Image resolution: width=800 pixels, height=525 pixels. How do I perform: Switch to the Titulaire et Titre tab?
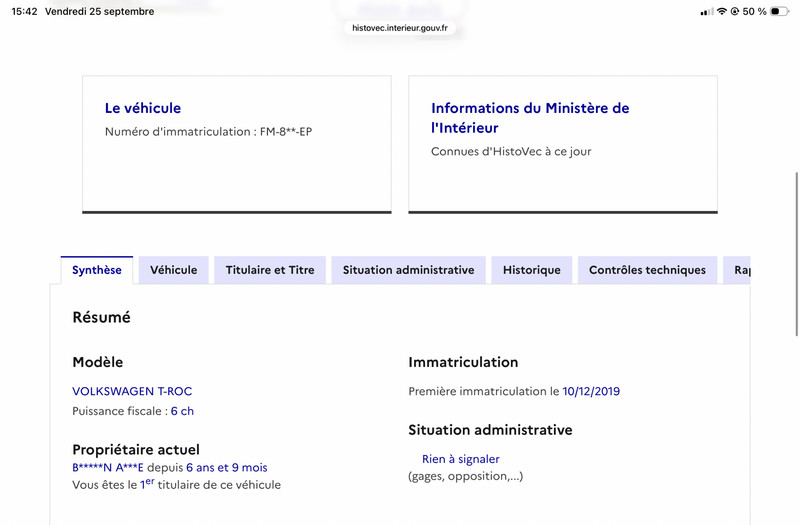(x=270, y=270)
